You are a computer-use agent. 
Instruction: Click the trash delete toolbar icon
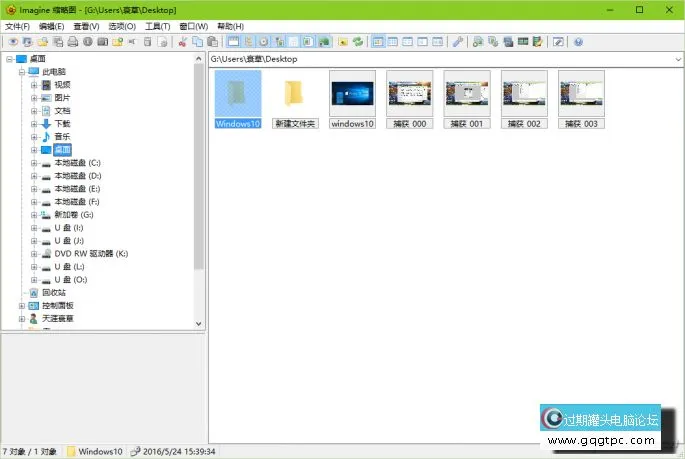coord(148,42)
